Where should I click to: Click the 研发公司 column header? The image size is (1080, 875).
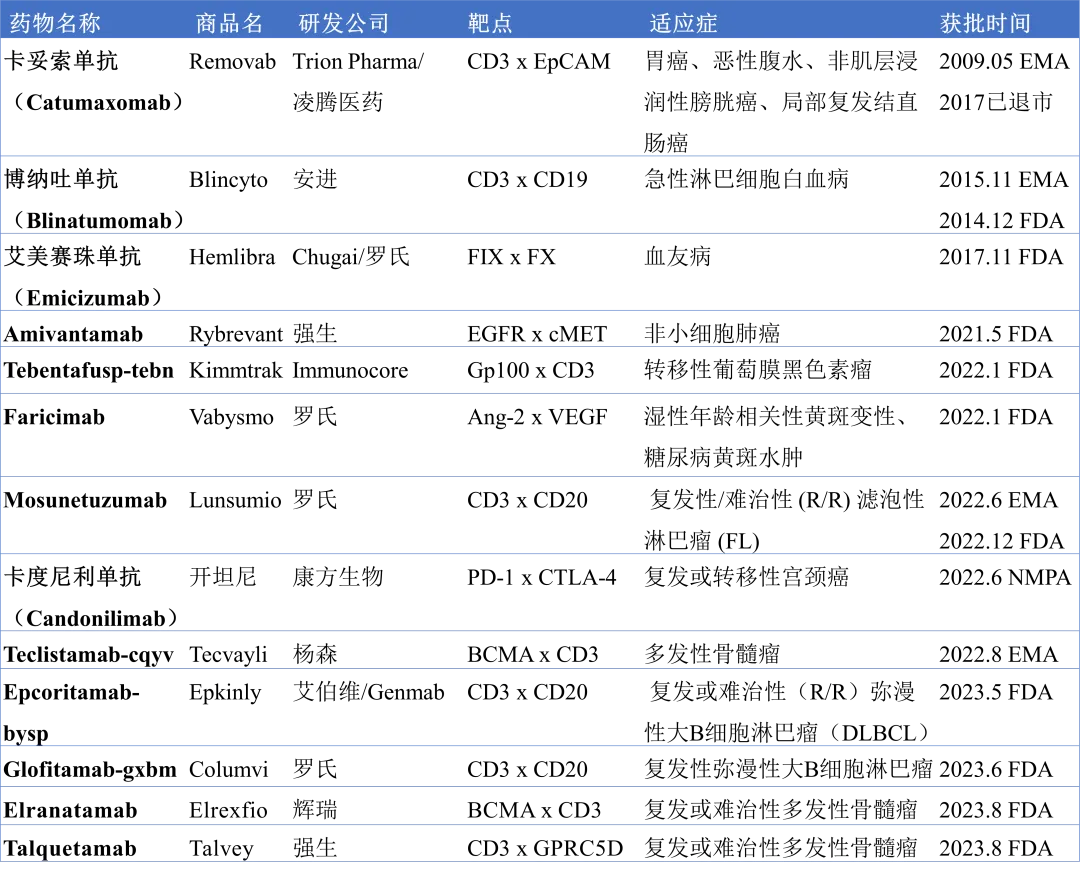click(344, 23)
